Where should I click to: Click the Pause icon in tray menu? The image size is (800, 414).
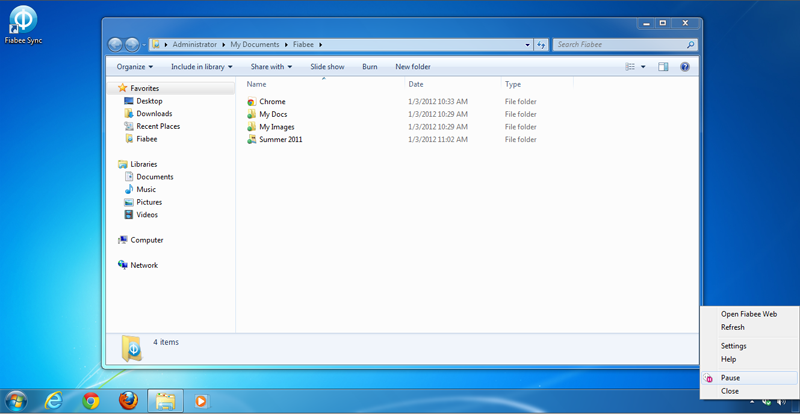point(708,378)
